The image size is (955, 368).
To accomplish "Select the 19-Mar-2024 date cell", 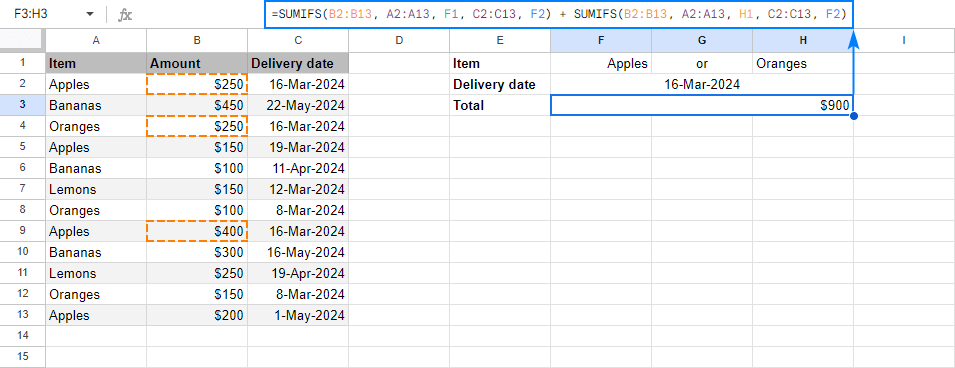I will click(298, 147).
